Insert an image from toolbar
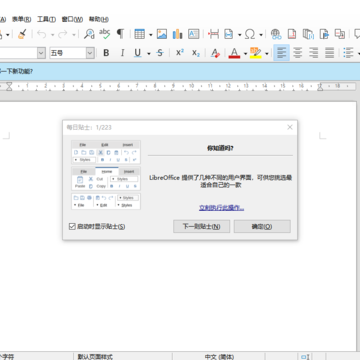 click(x=162, y=34)
